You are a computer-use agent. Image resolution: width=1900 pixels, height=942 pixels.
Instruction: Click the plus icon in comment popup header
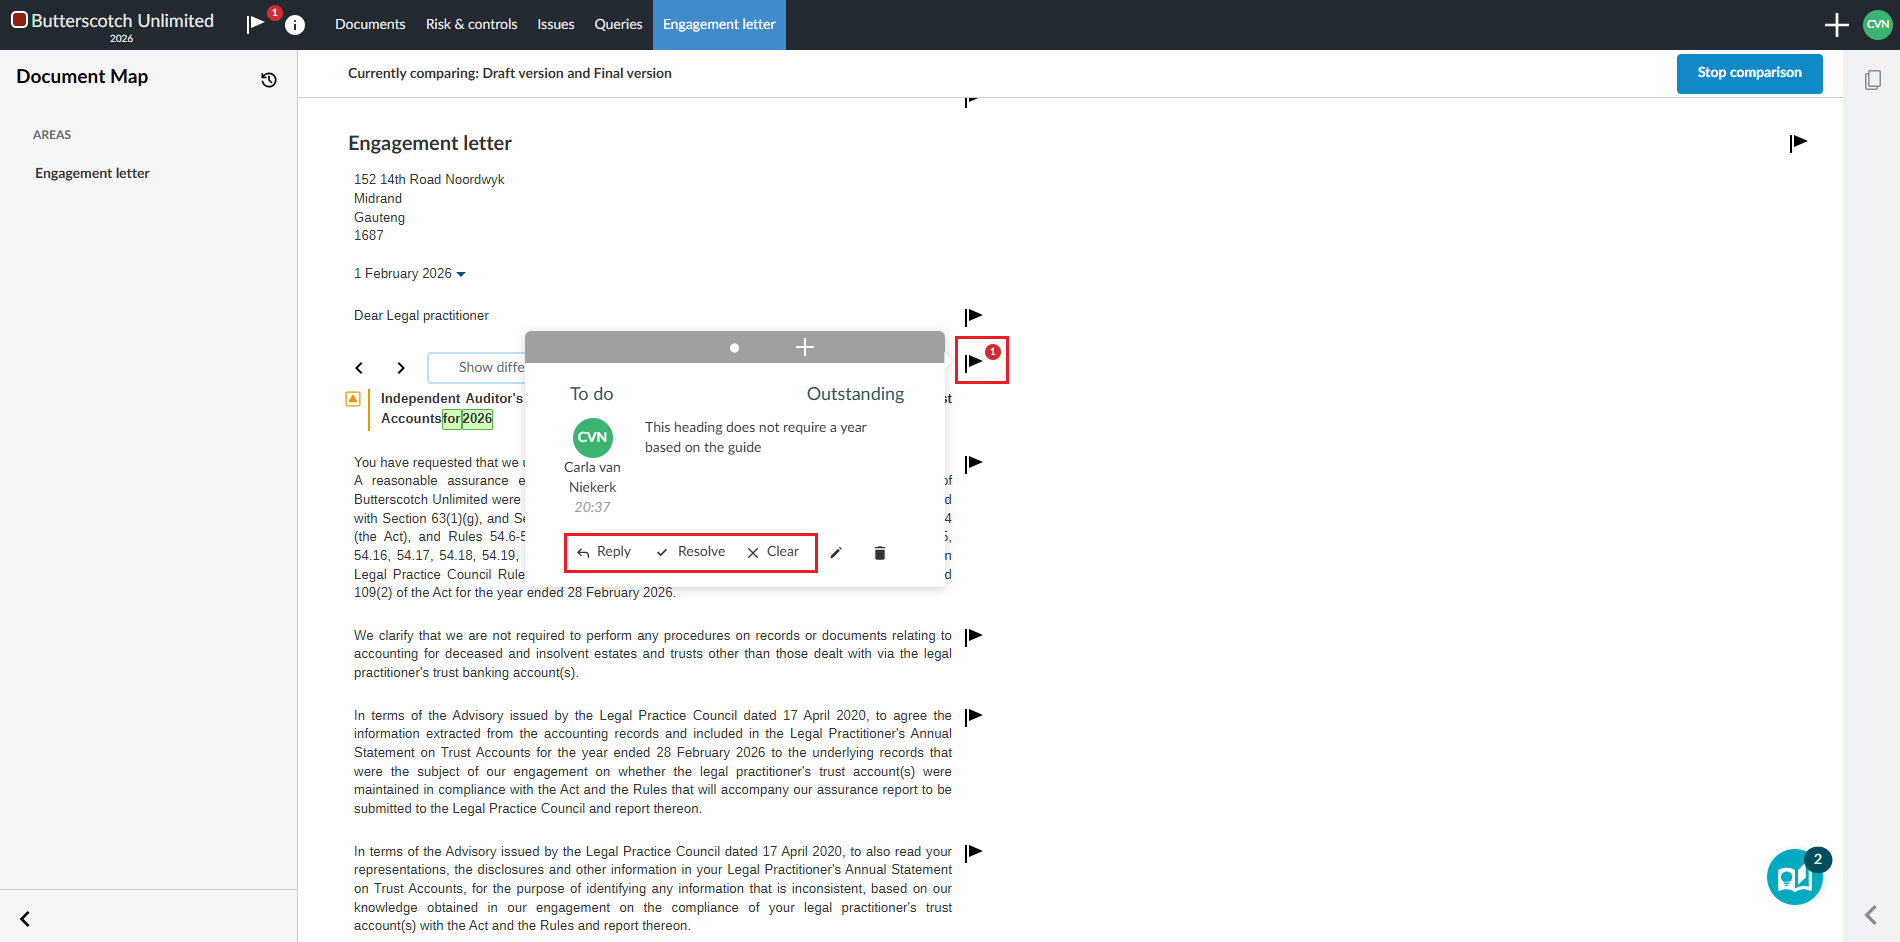pos(804,347)
